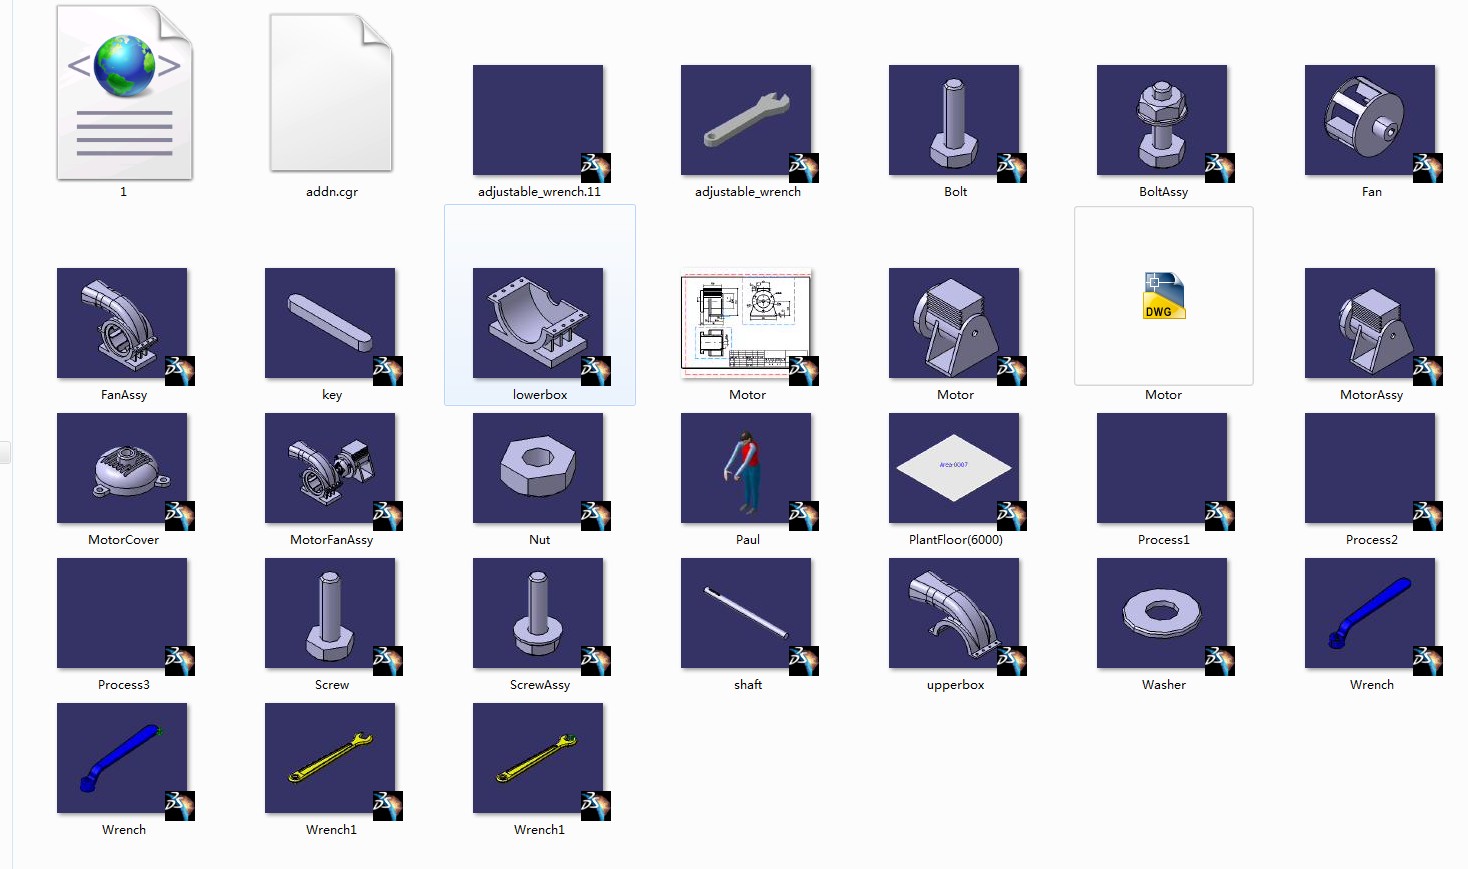Select the MotorFanAssy assembly file
The width and height of the screenshot is (1468, 869).
click(x=330, y=468)
